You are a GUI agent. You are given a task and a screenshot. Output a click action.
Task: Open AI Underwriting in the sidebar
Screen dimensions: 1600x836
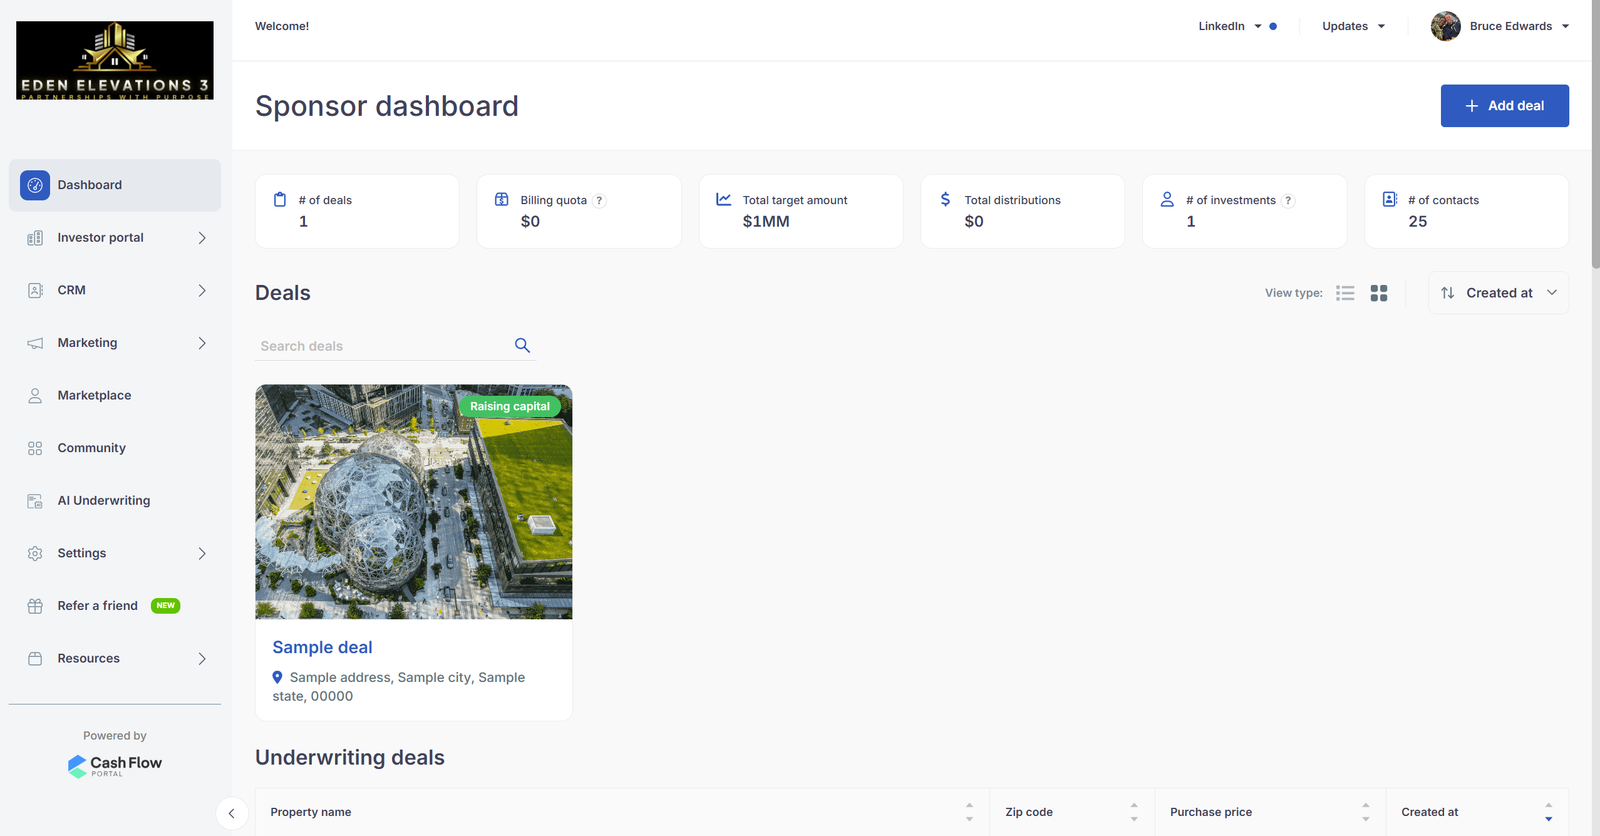pyautogui.click(x=115, y=501)
